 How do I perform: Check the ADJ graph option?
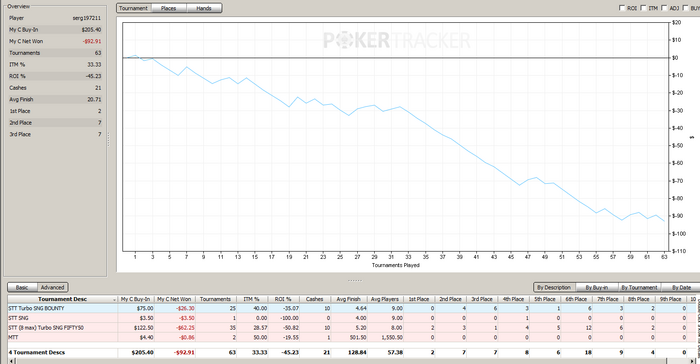(x=664, y=8)
